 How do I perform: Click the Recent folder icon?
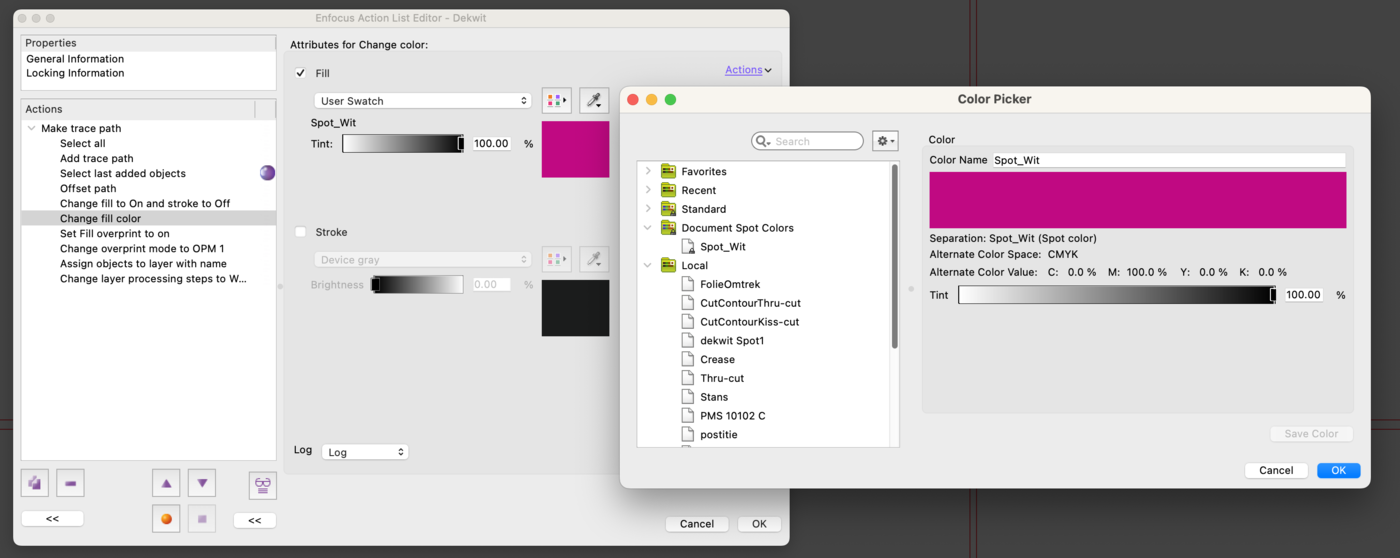(668, 190)
